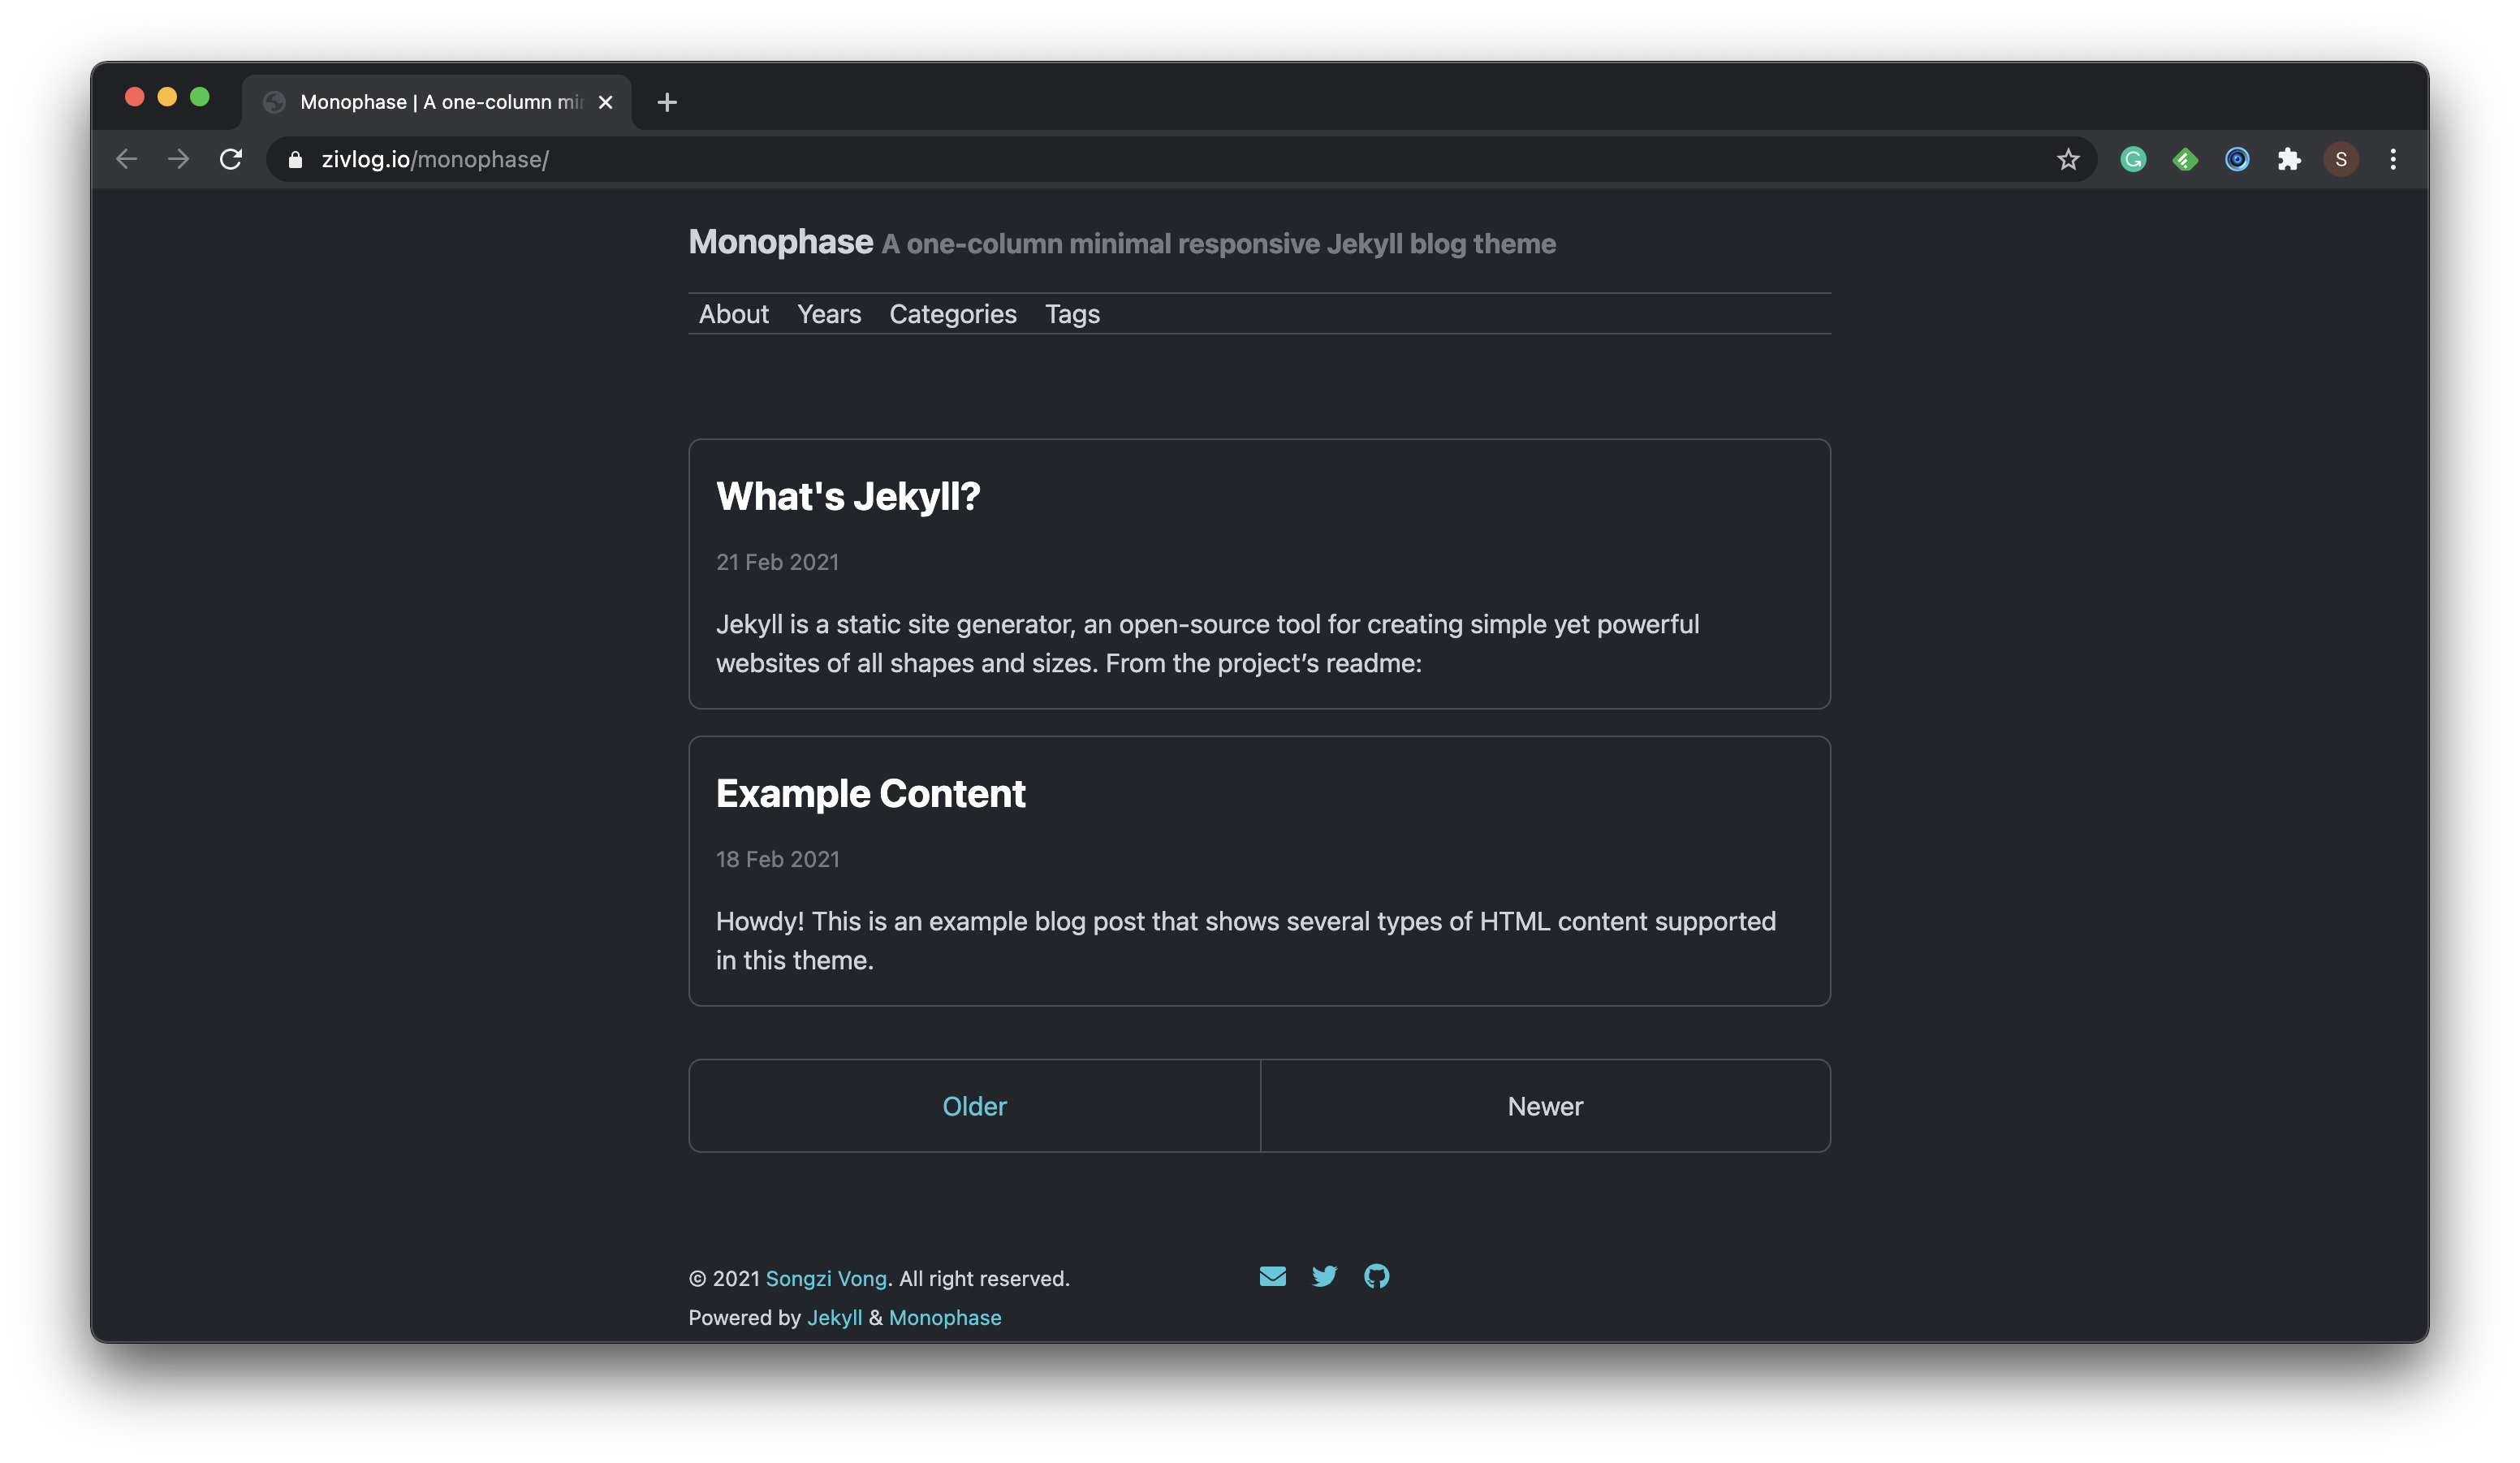Close the Monophase browser tab

click(x=605, y=102)
